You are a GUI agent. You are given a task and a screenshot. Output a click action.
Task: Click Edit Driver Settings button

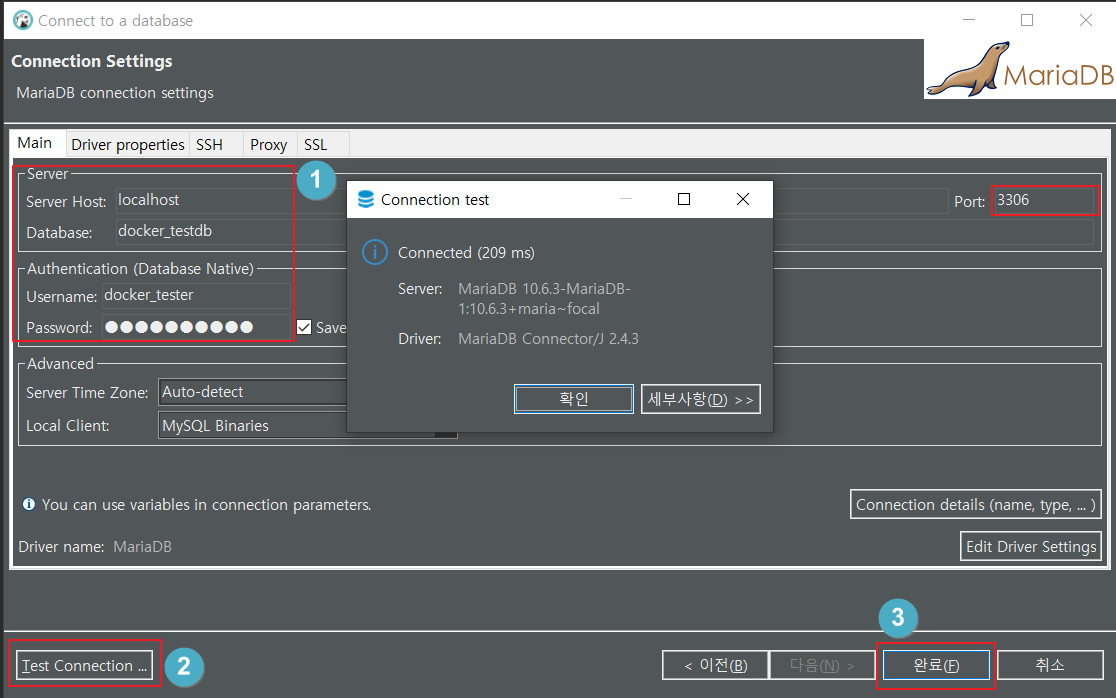(1031, 546)
